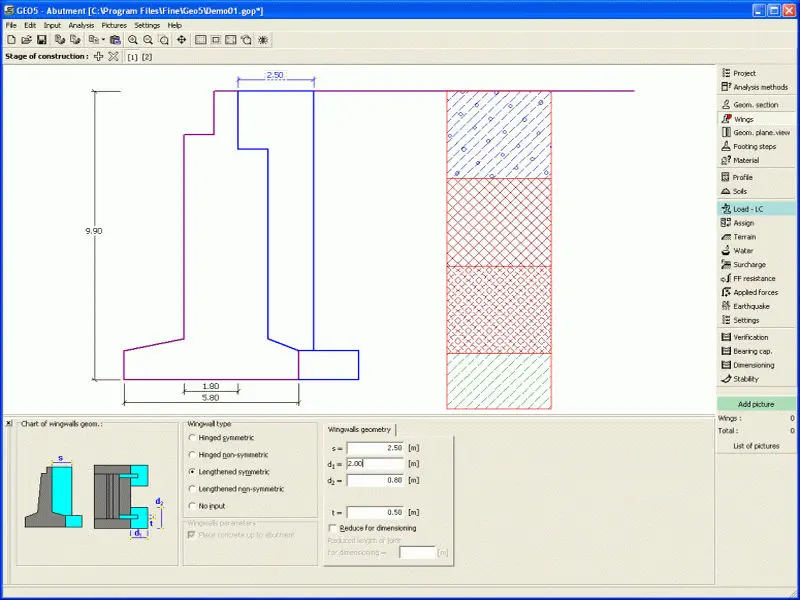Click the d2 value input field
The image size is (800, 600).
(375, 480)
